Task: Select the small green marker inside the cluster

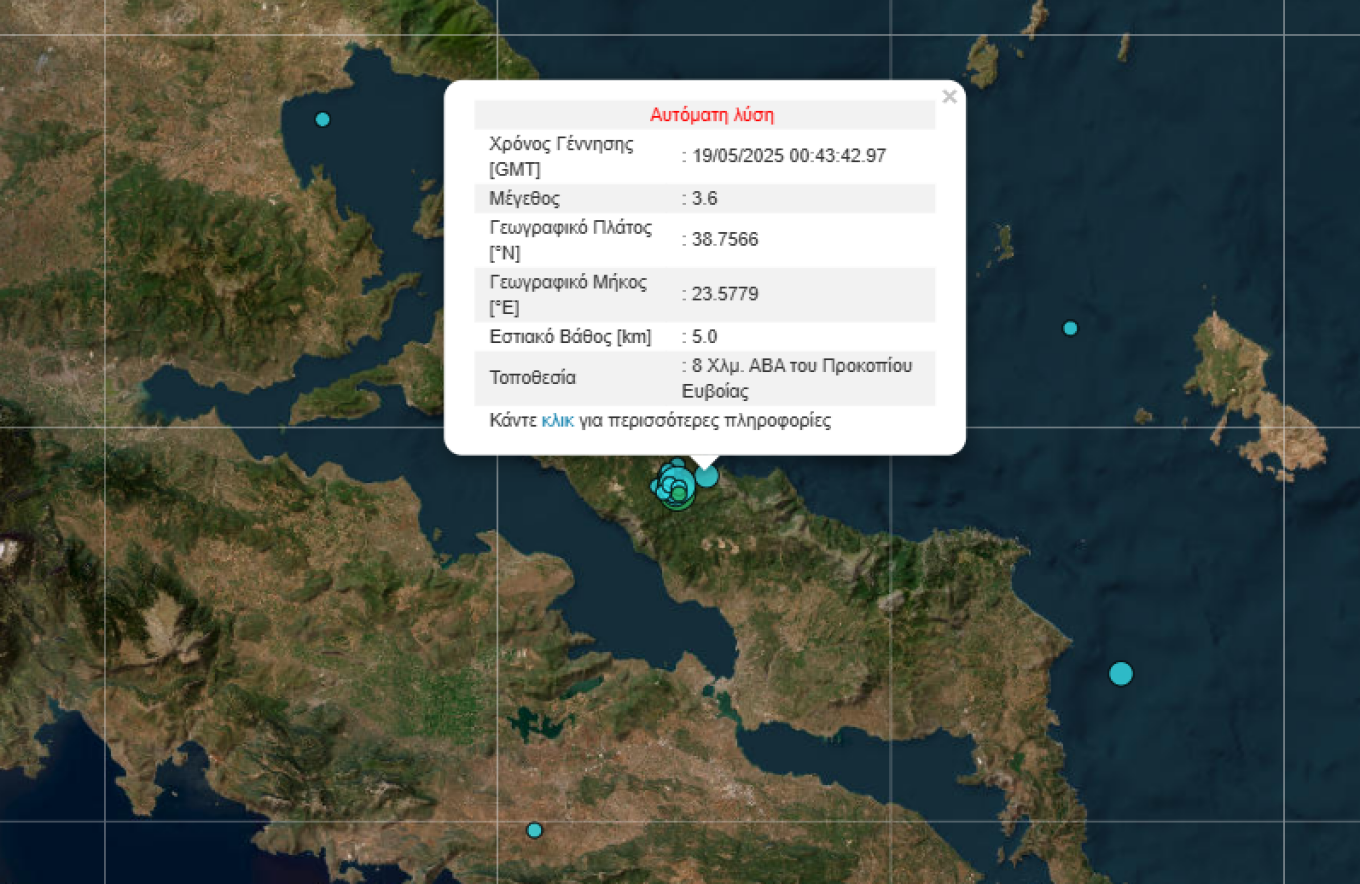Action: click(x=679, y=493)
